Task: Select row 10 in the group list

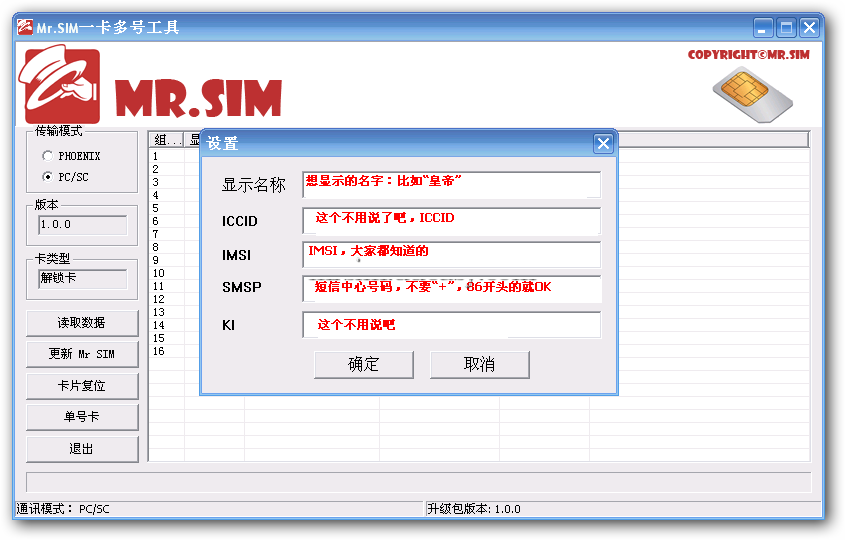Action: click(158, 273)
